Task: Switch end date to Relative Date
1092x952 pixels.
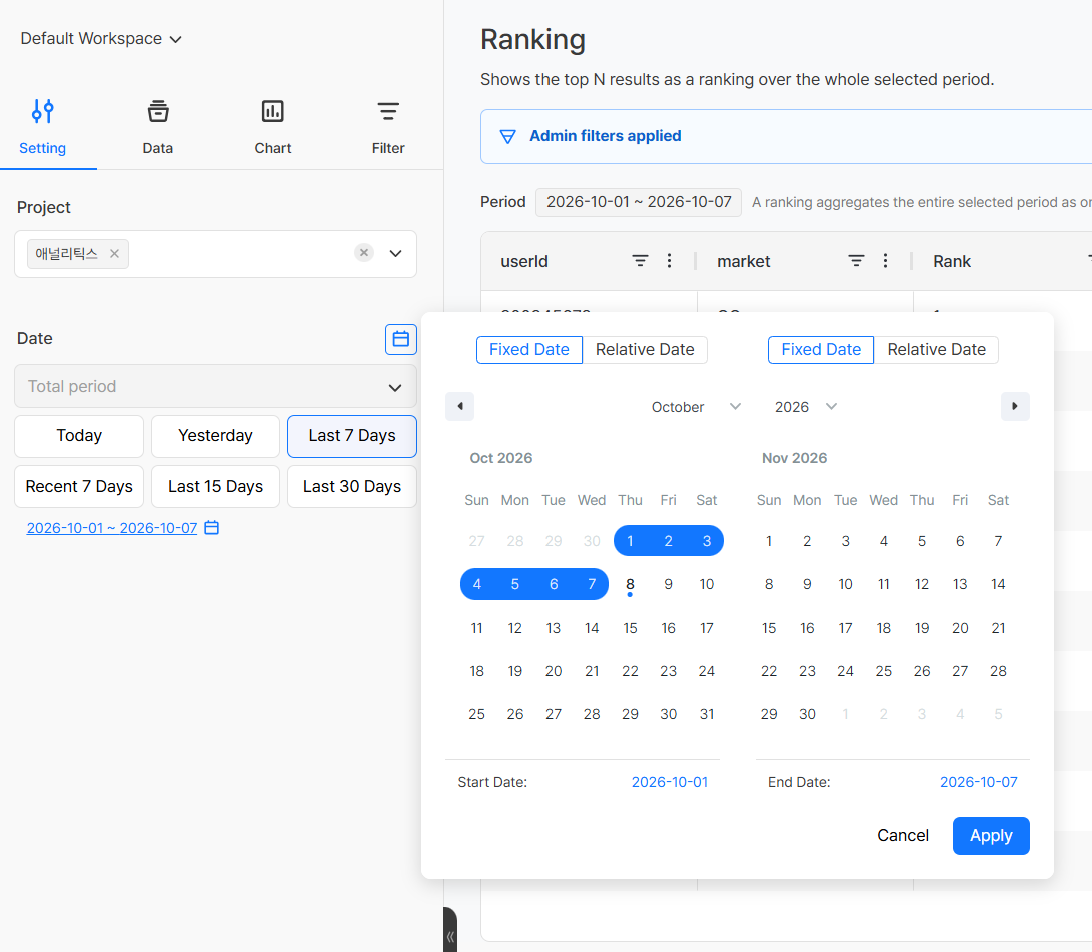Action: point(936,350)
